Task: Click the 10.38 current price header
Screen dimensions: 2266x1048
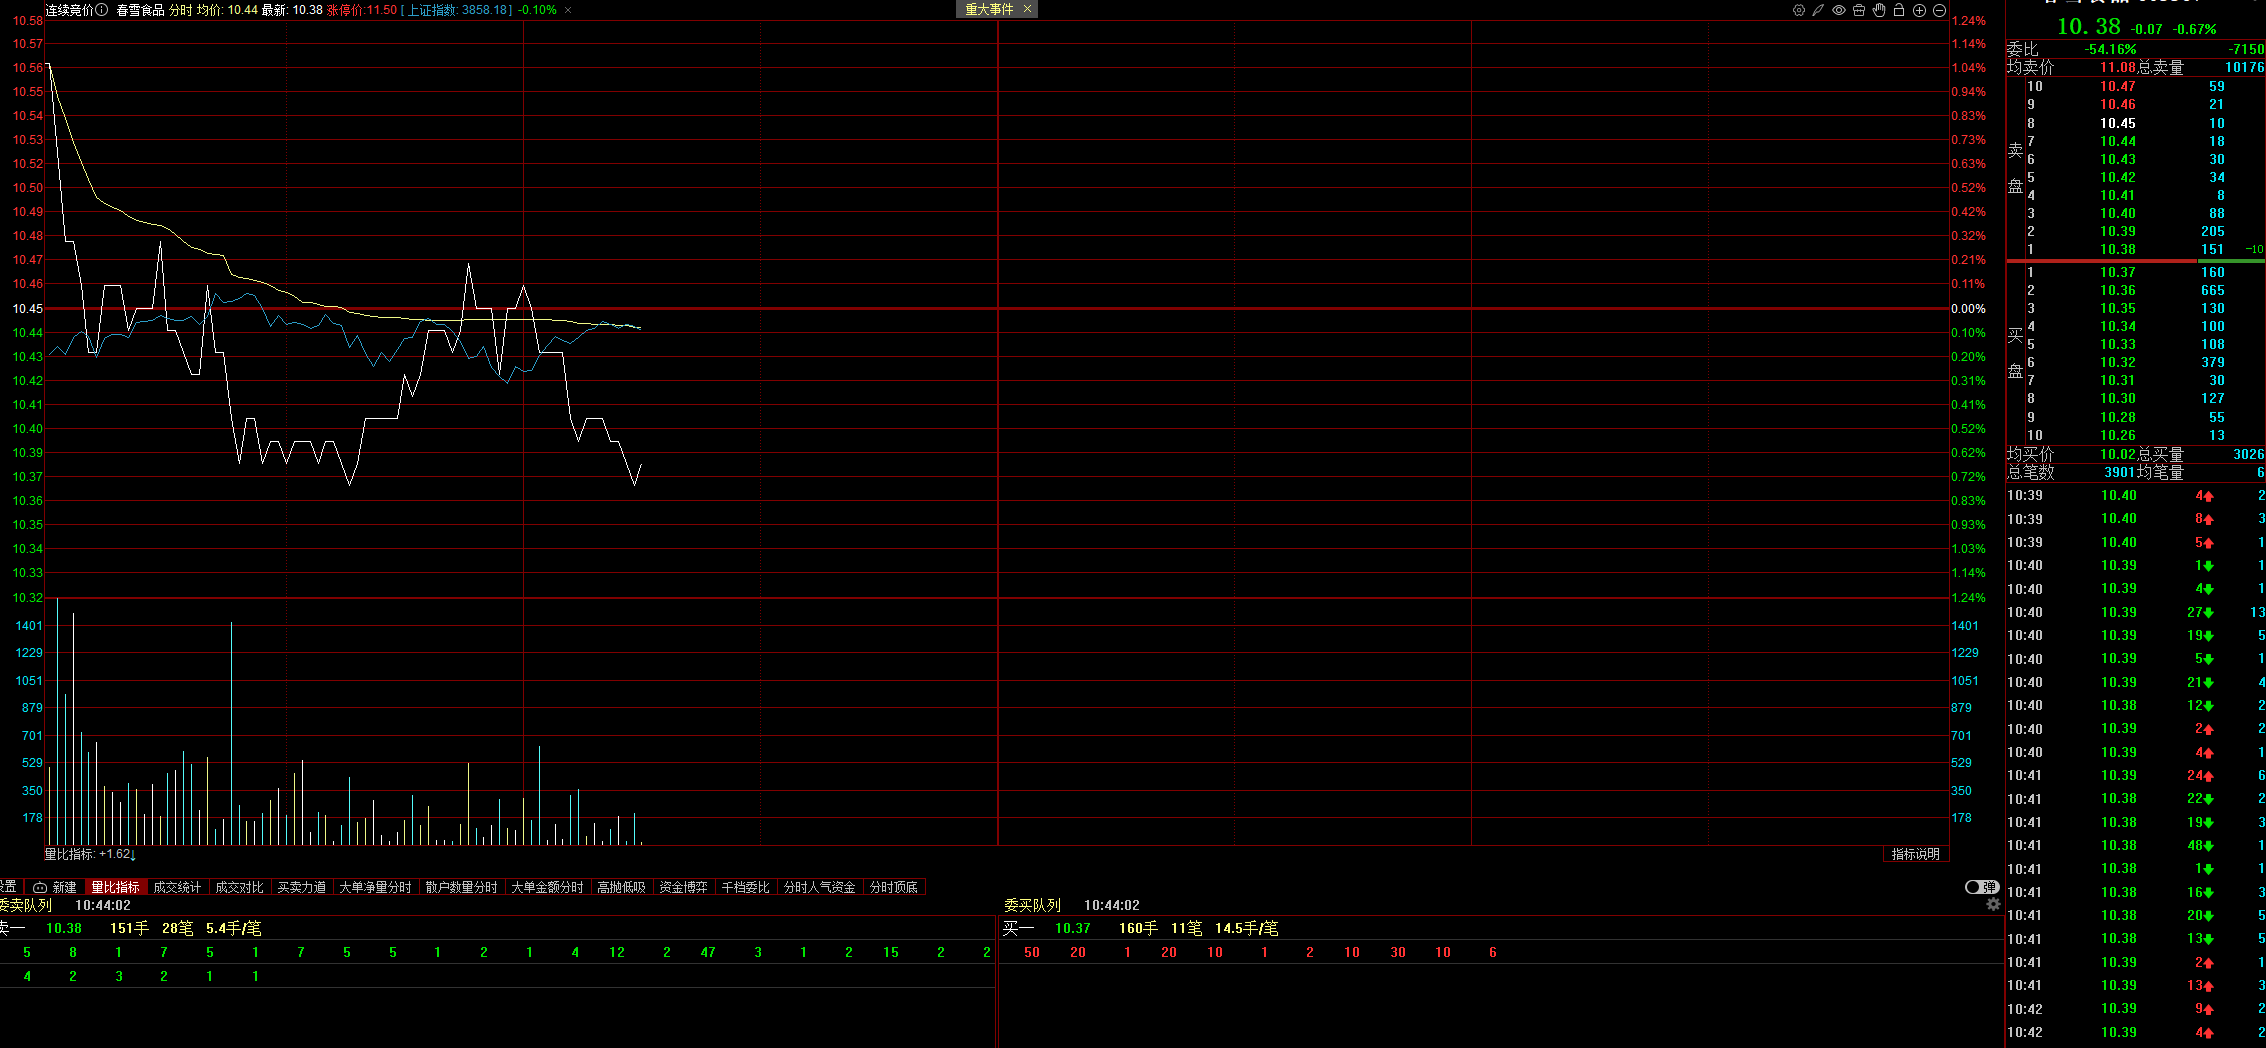Action: pos(2088,27)
